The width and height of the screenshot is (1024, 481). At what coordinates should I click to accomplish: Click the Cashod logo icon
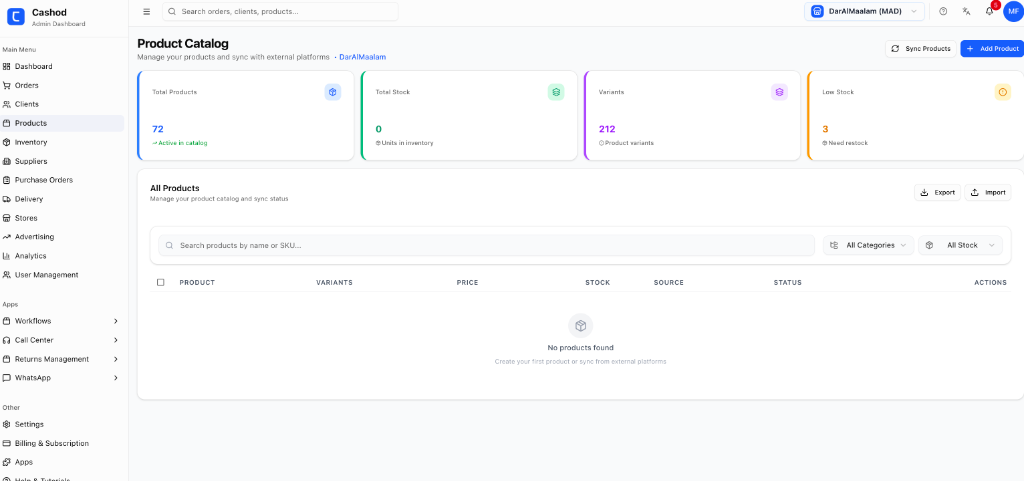click(16, 16)
